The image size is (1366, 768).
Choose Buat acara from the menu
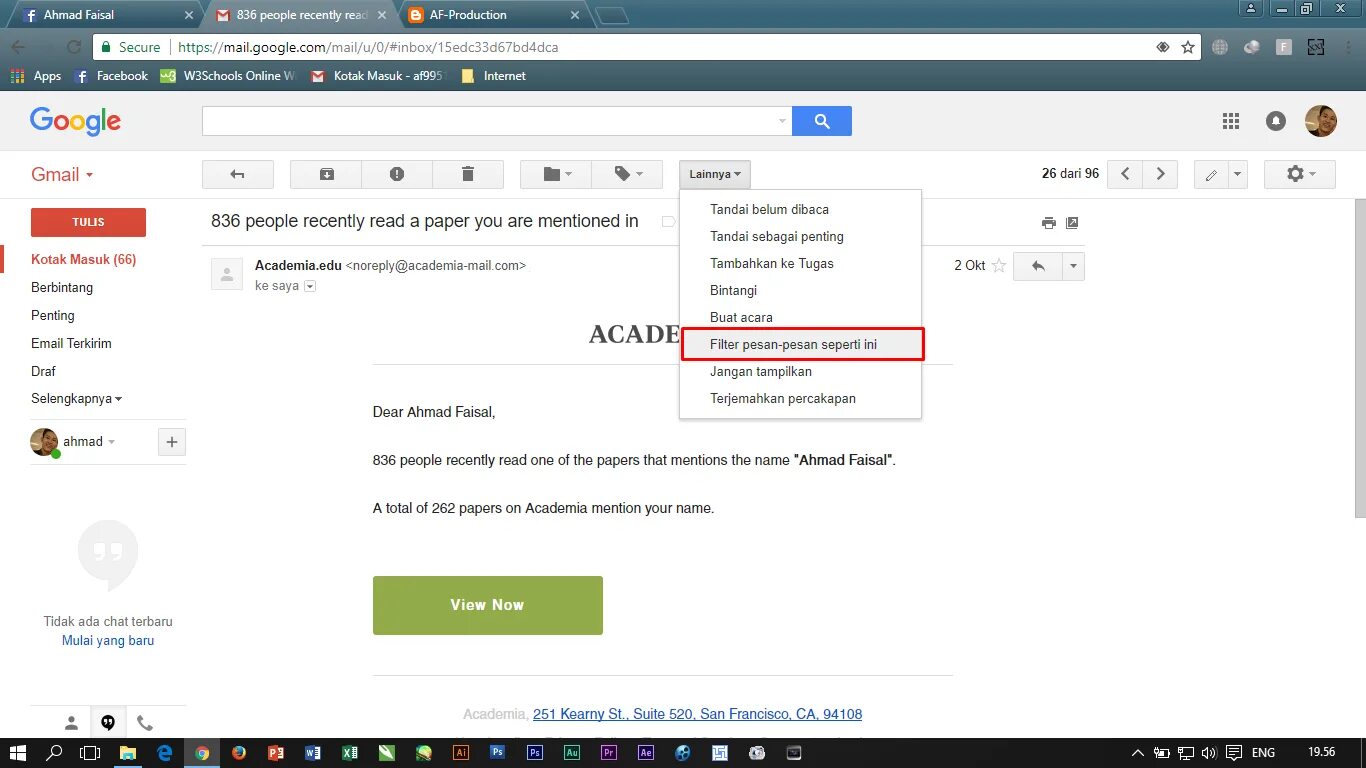800,317
